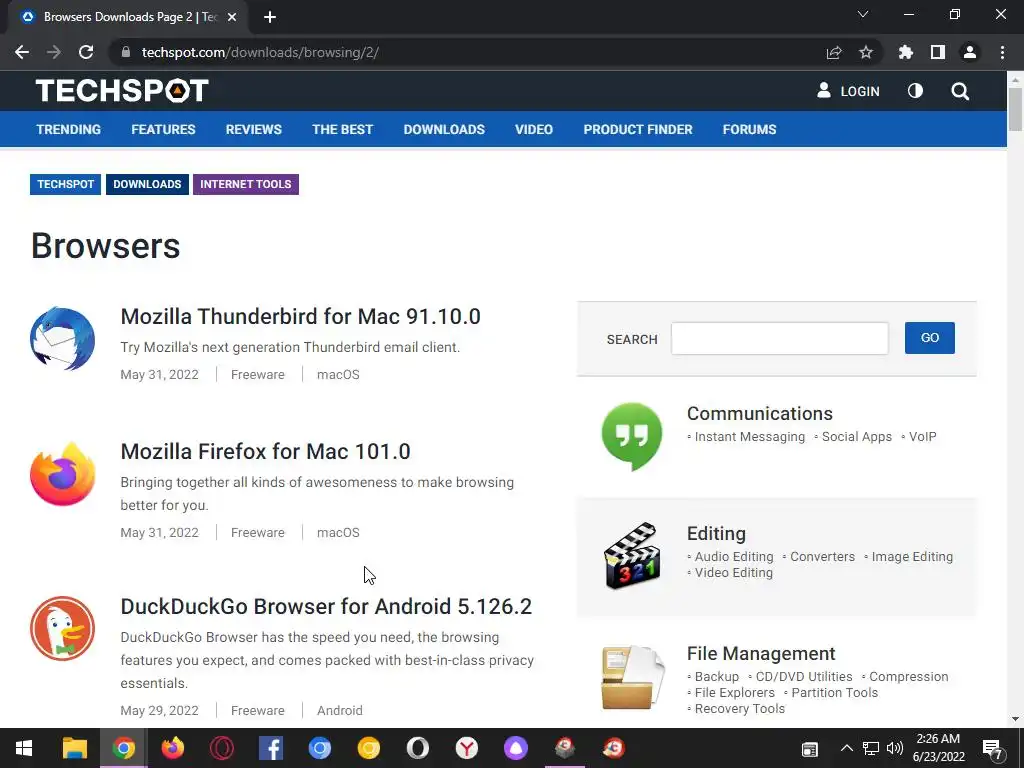
Task: Open the Windows Start button
Action: pos(24,748)
